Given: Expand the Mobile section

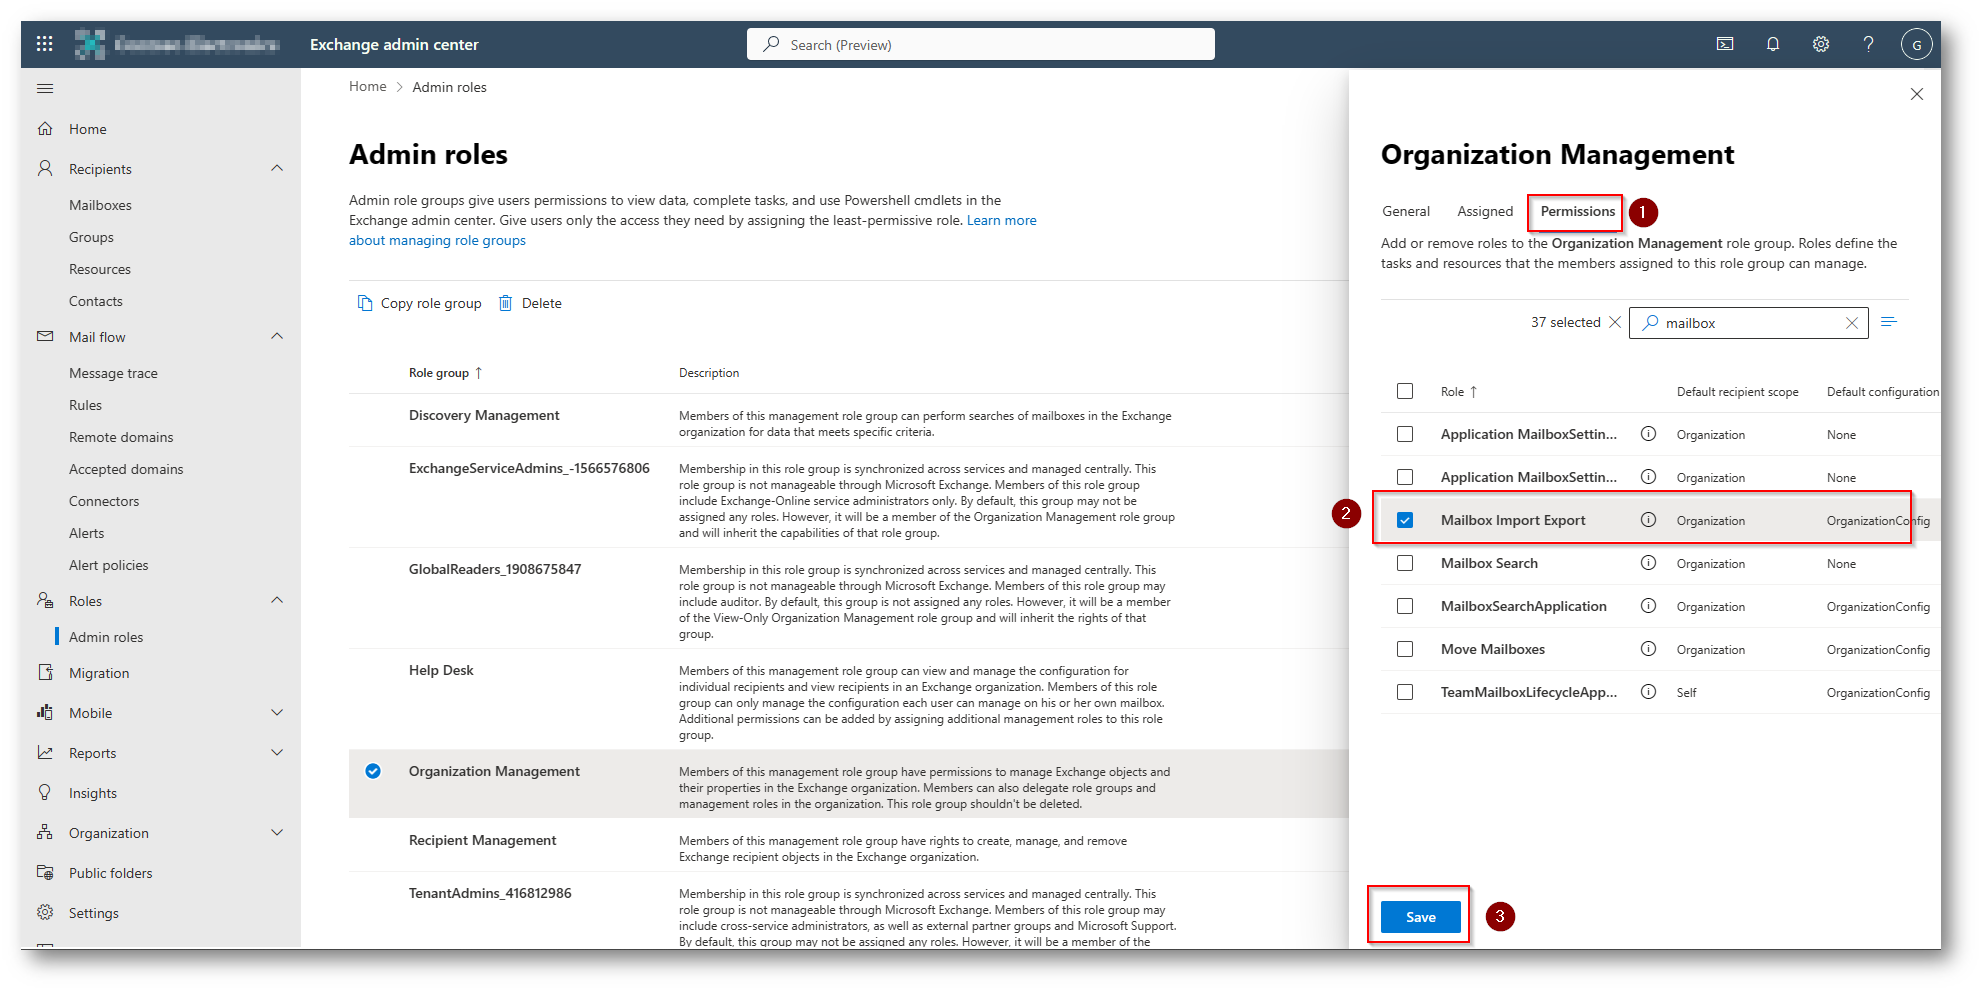Looking at the screenshot, I should 277,712.
